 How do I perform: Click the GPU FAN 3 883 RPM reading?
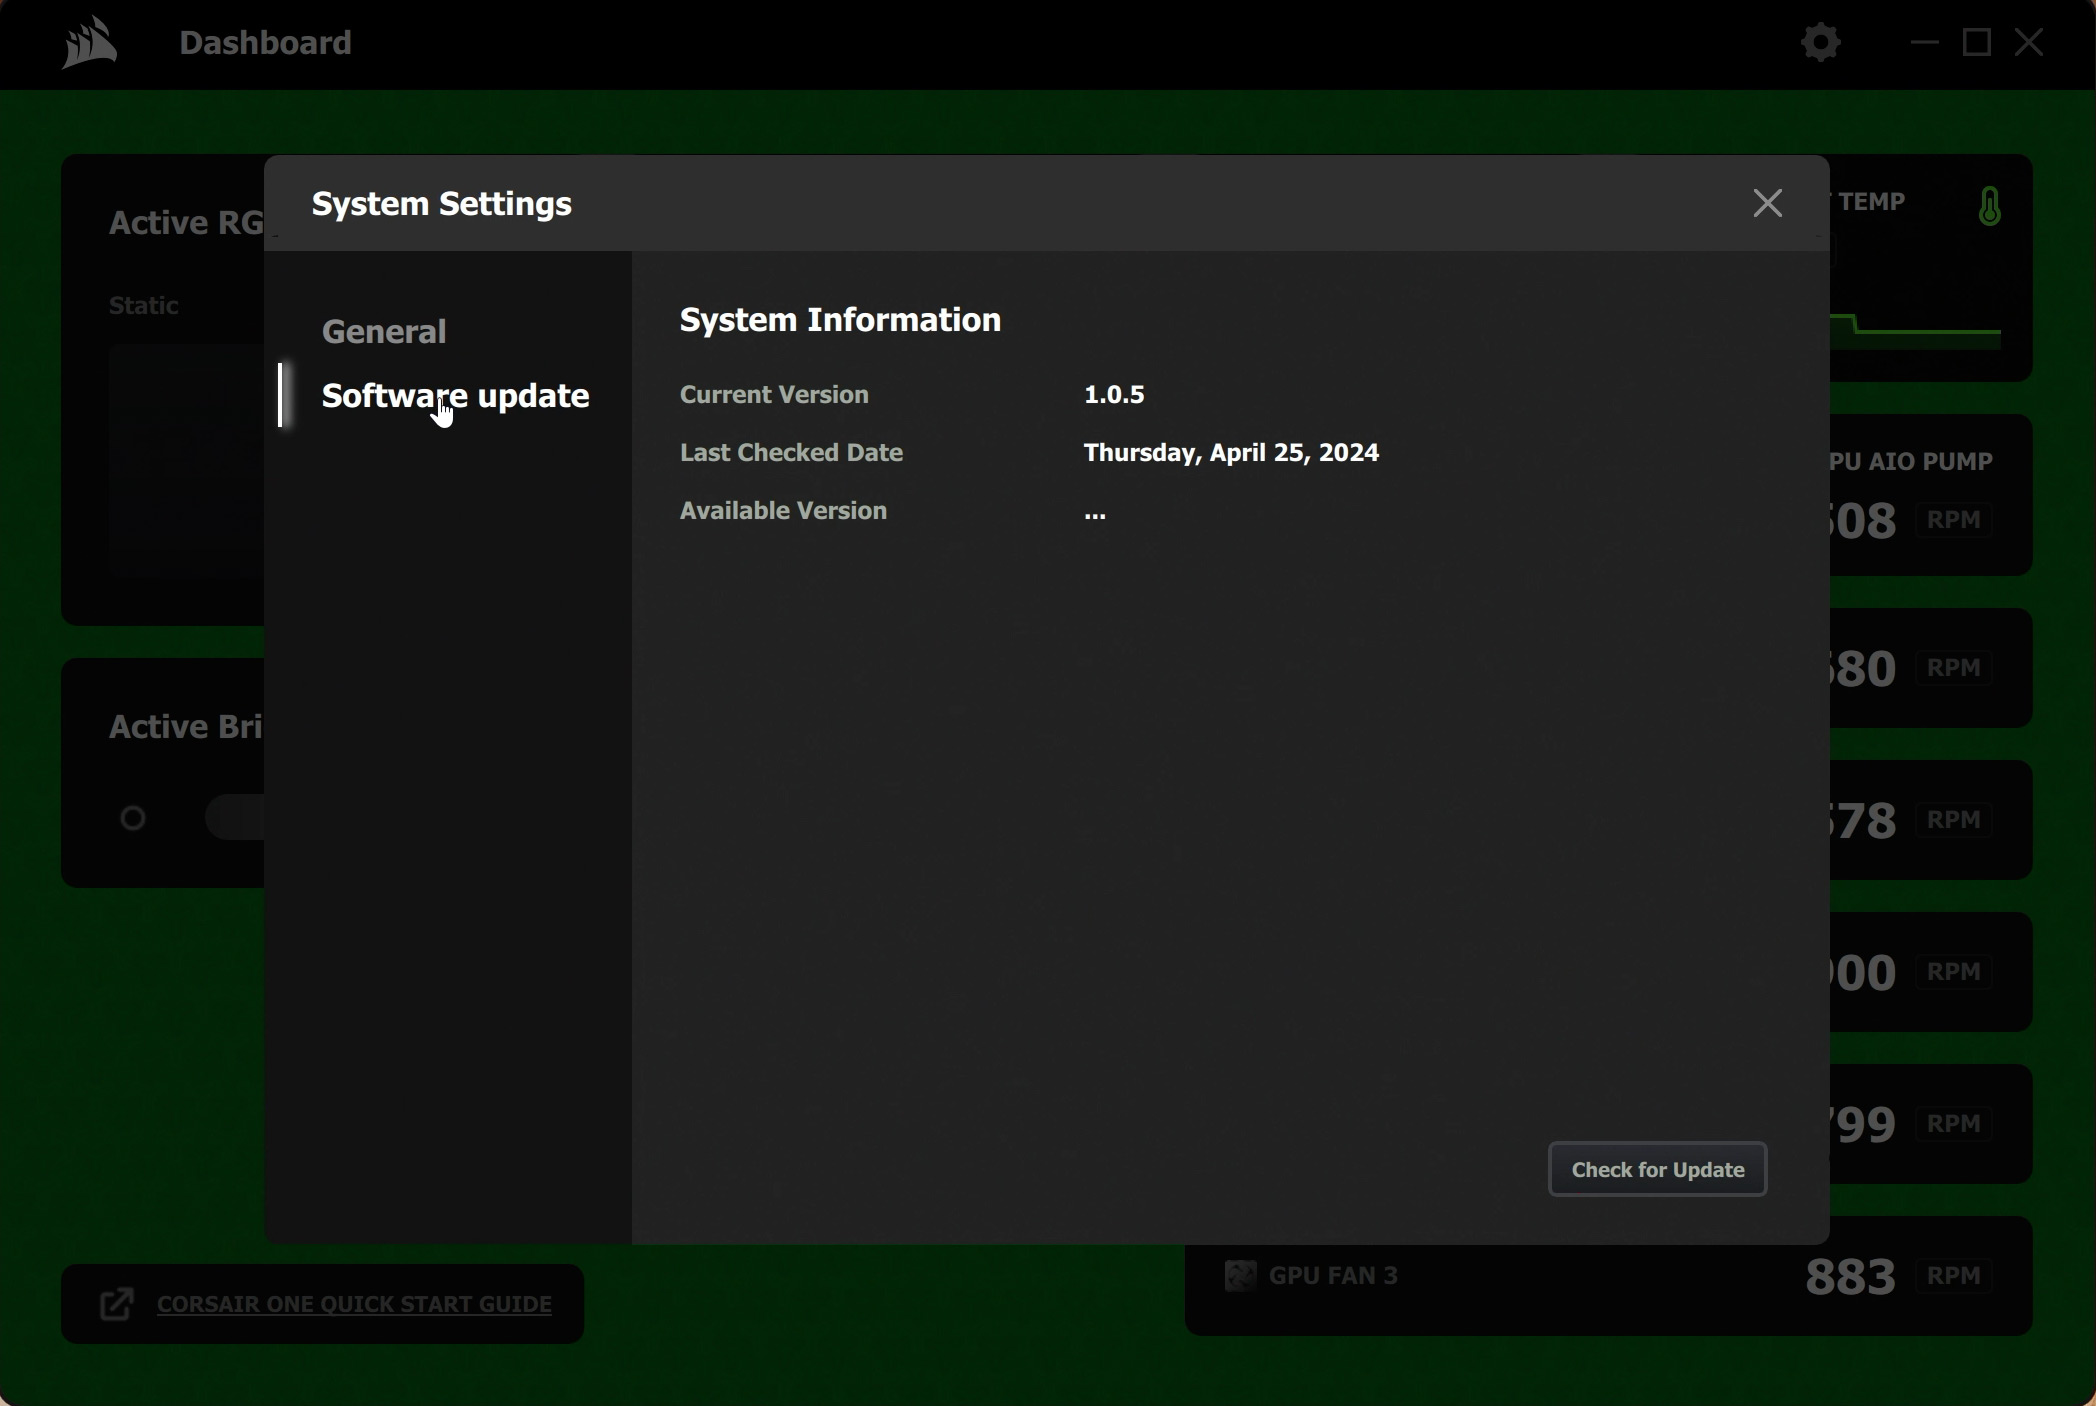point(1850,1277)
